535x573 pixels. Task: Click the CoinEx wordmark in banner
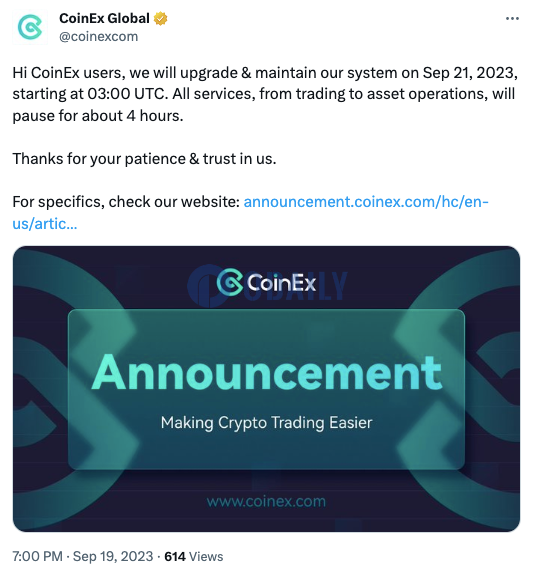pos(281,283)
